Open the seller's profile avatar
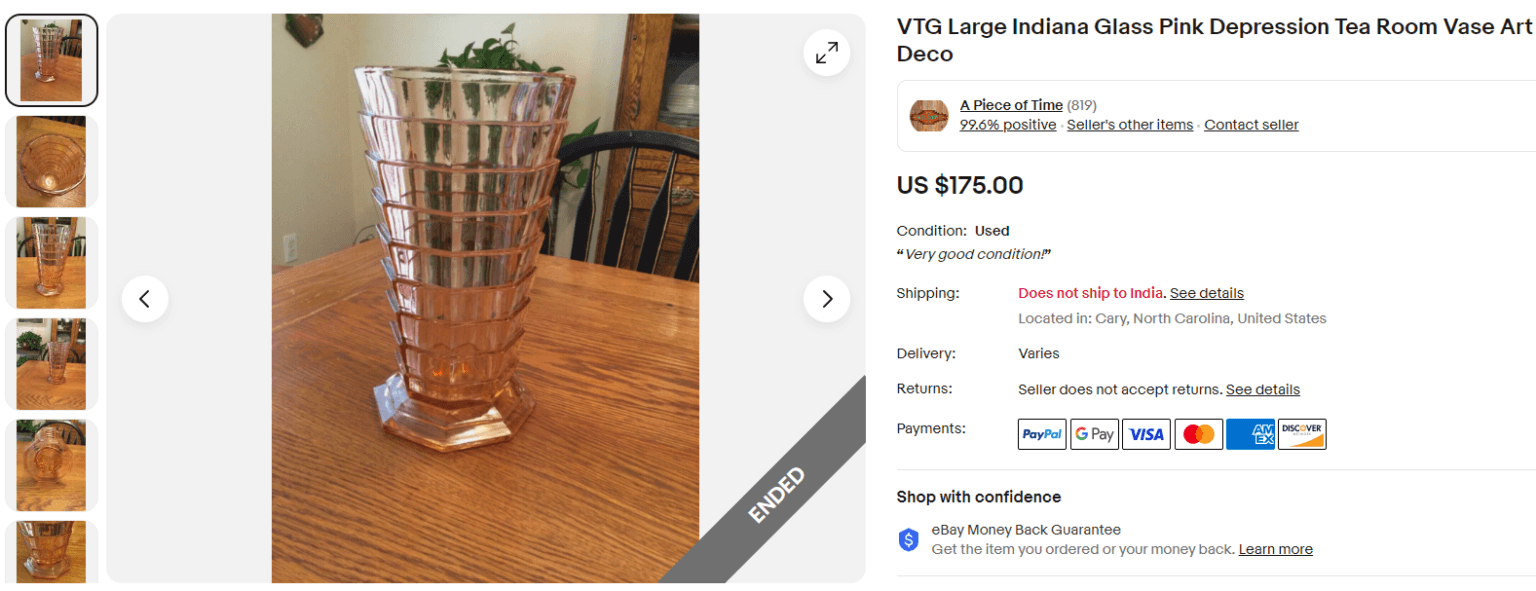 click(929, 114)
